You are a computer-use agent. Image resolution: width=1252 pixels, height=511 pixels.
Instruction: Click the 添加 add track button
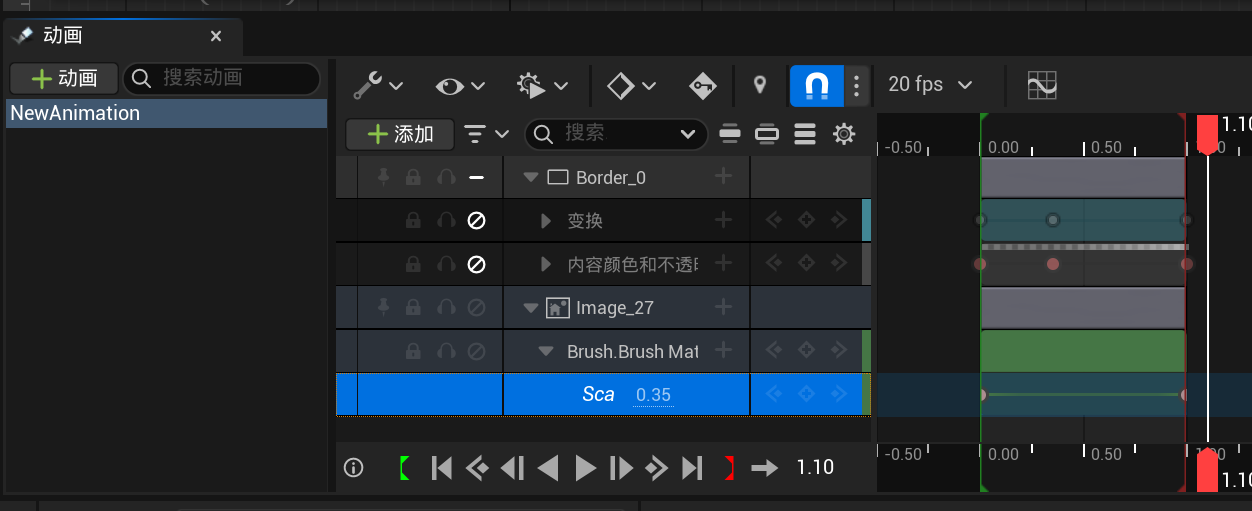(x=400, y=134)
